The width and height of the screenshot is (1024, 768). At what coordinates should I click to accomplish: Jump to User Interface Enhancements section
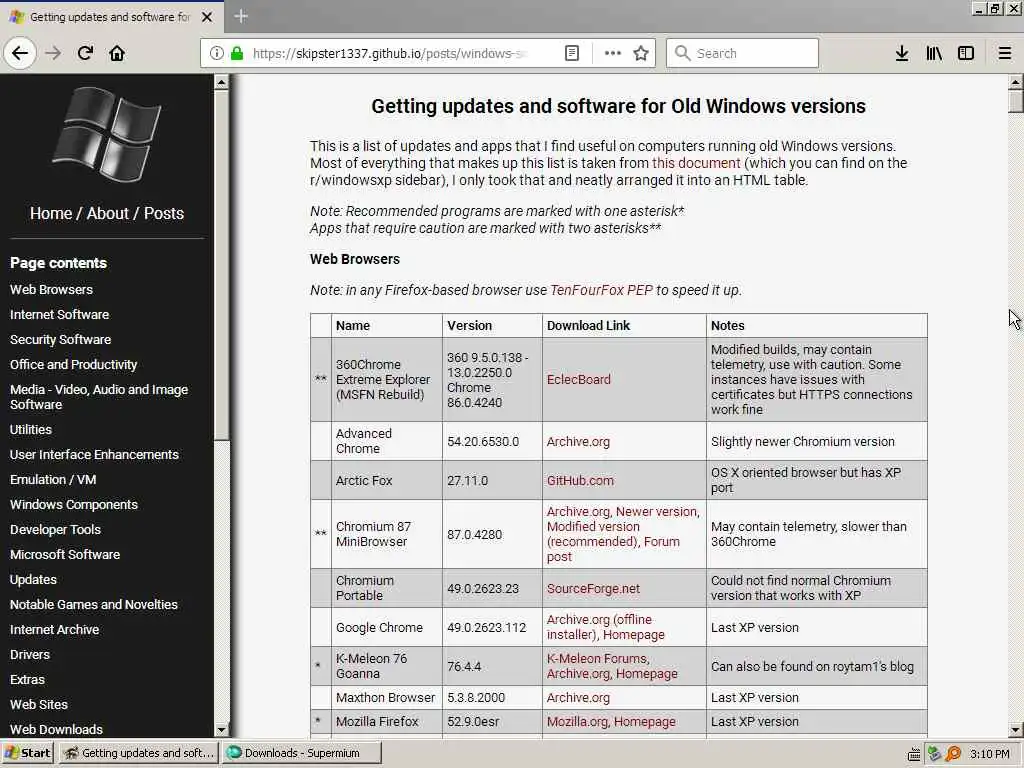pyautogui.click(x=94, y=455)
